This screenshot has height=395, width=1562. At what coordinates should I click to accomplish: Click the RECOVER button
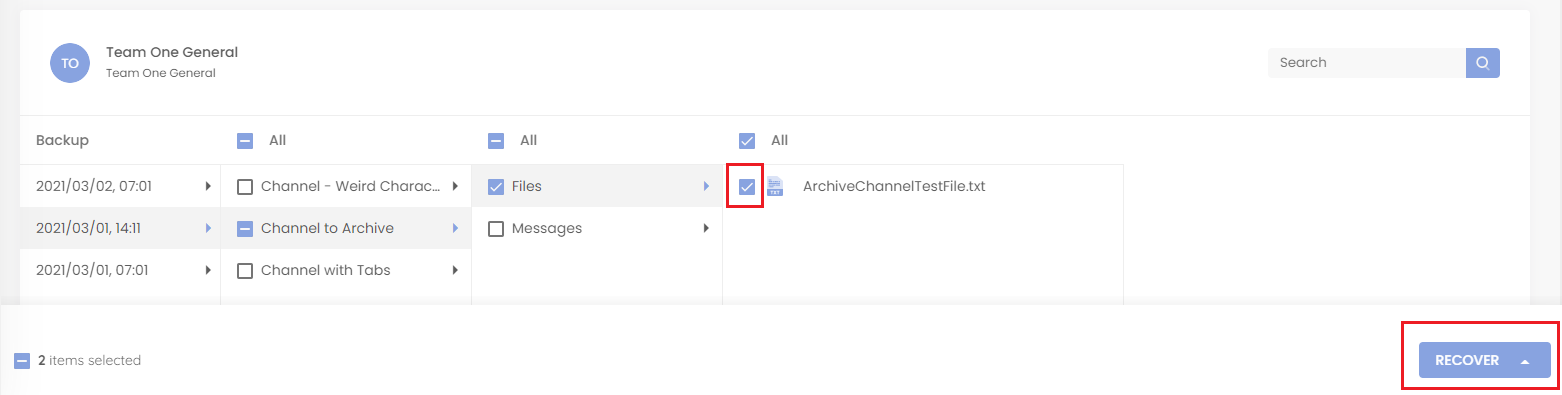tap(1484, 360)
